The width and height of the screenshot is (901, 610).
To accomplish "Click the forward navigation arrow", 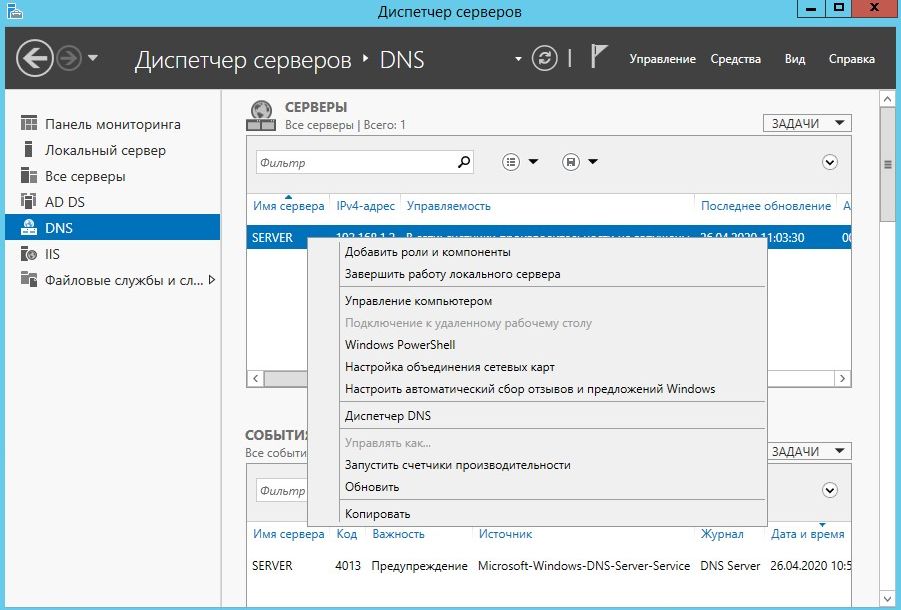I will (x=69, y=58).
